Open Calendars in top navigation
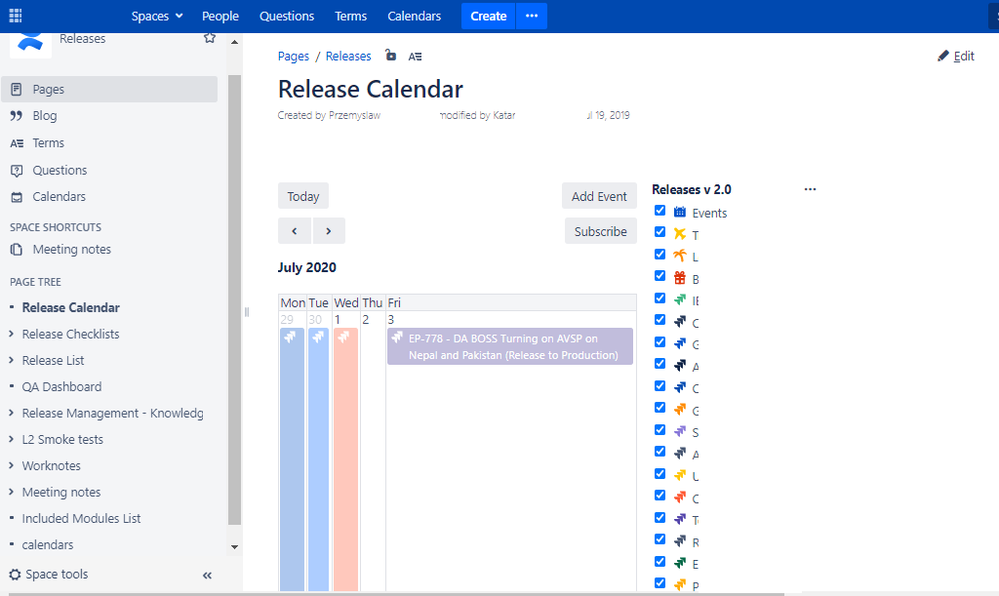Image resolution: width=999 pixels, height=596 pixels. 414,16
